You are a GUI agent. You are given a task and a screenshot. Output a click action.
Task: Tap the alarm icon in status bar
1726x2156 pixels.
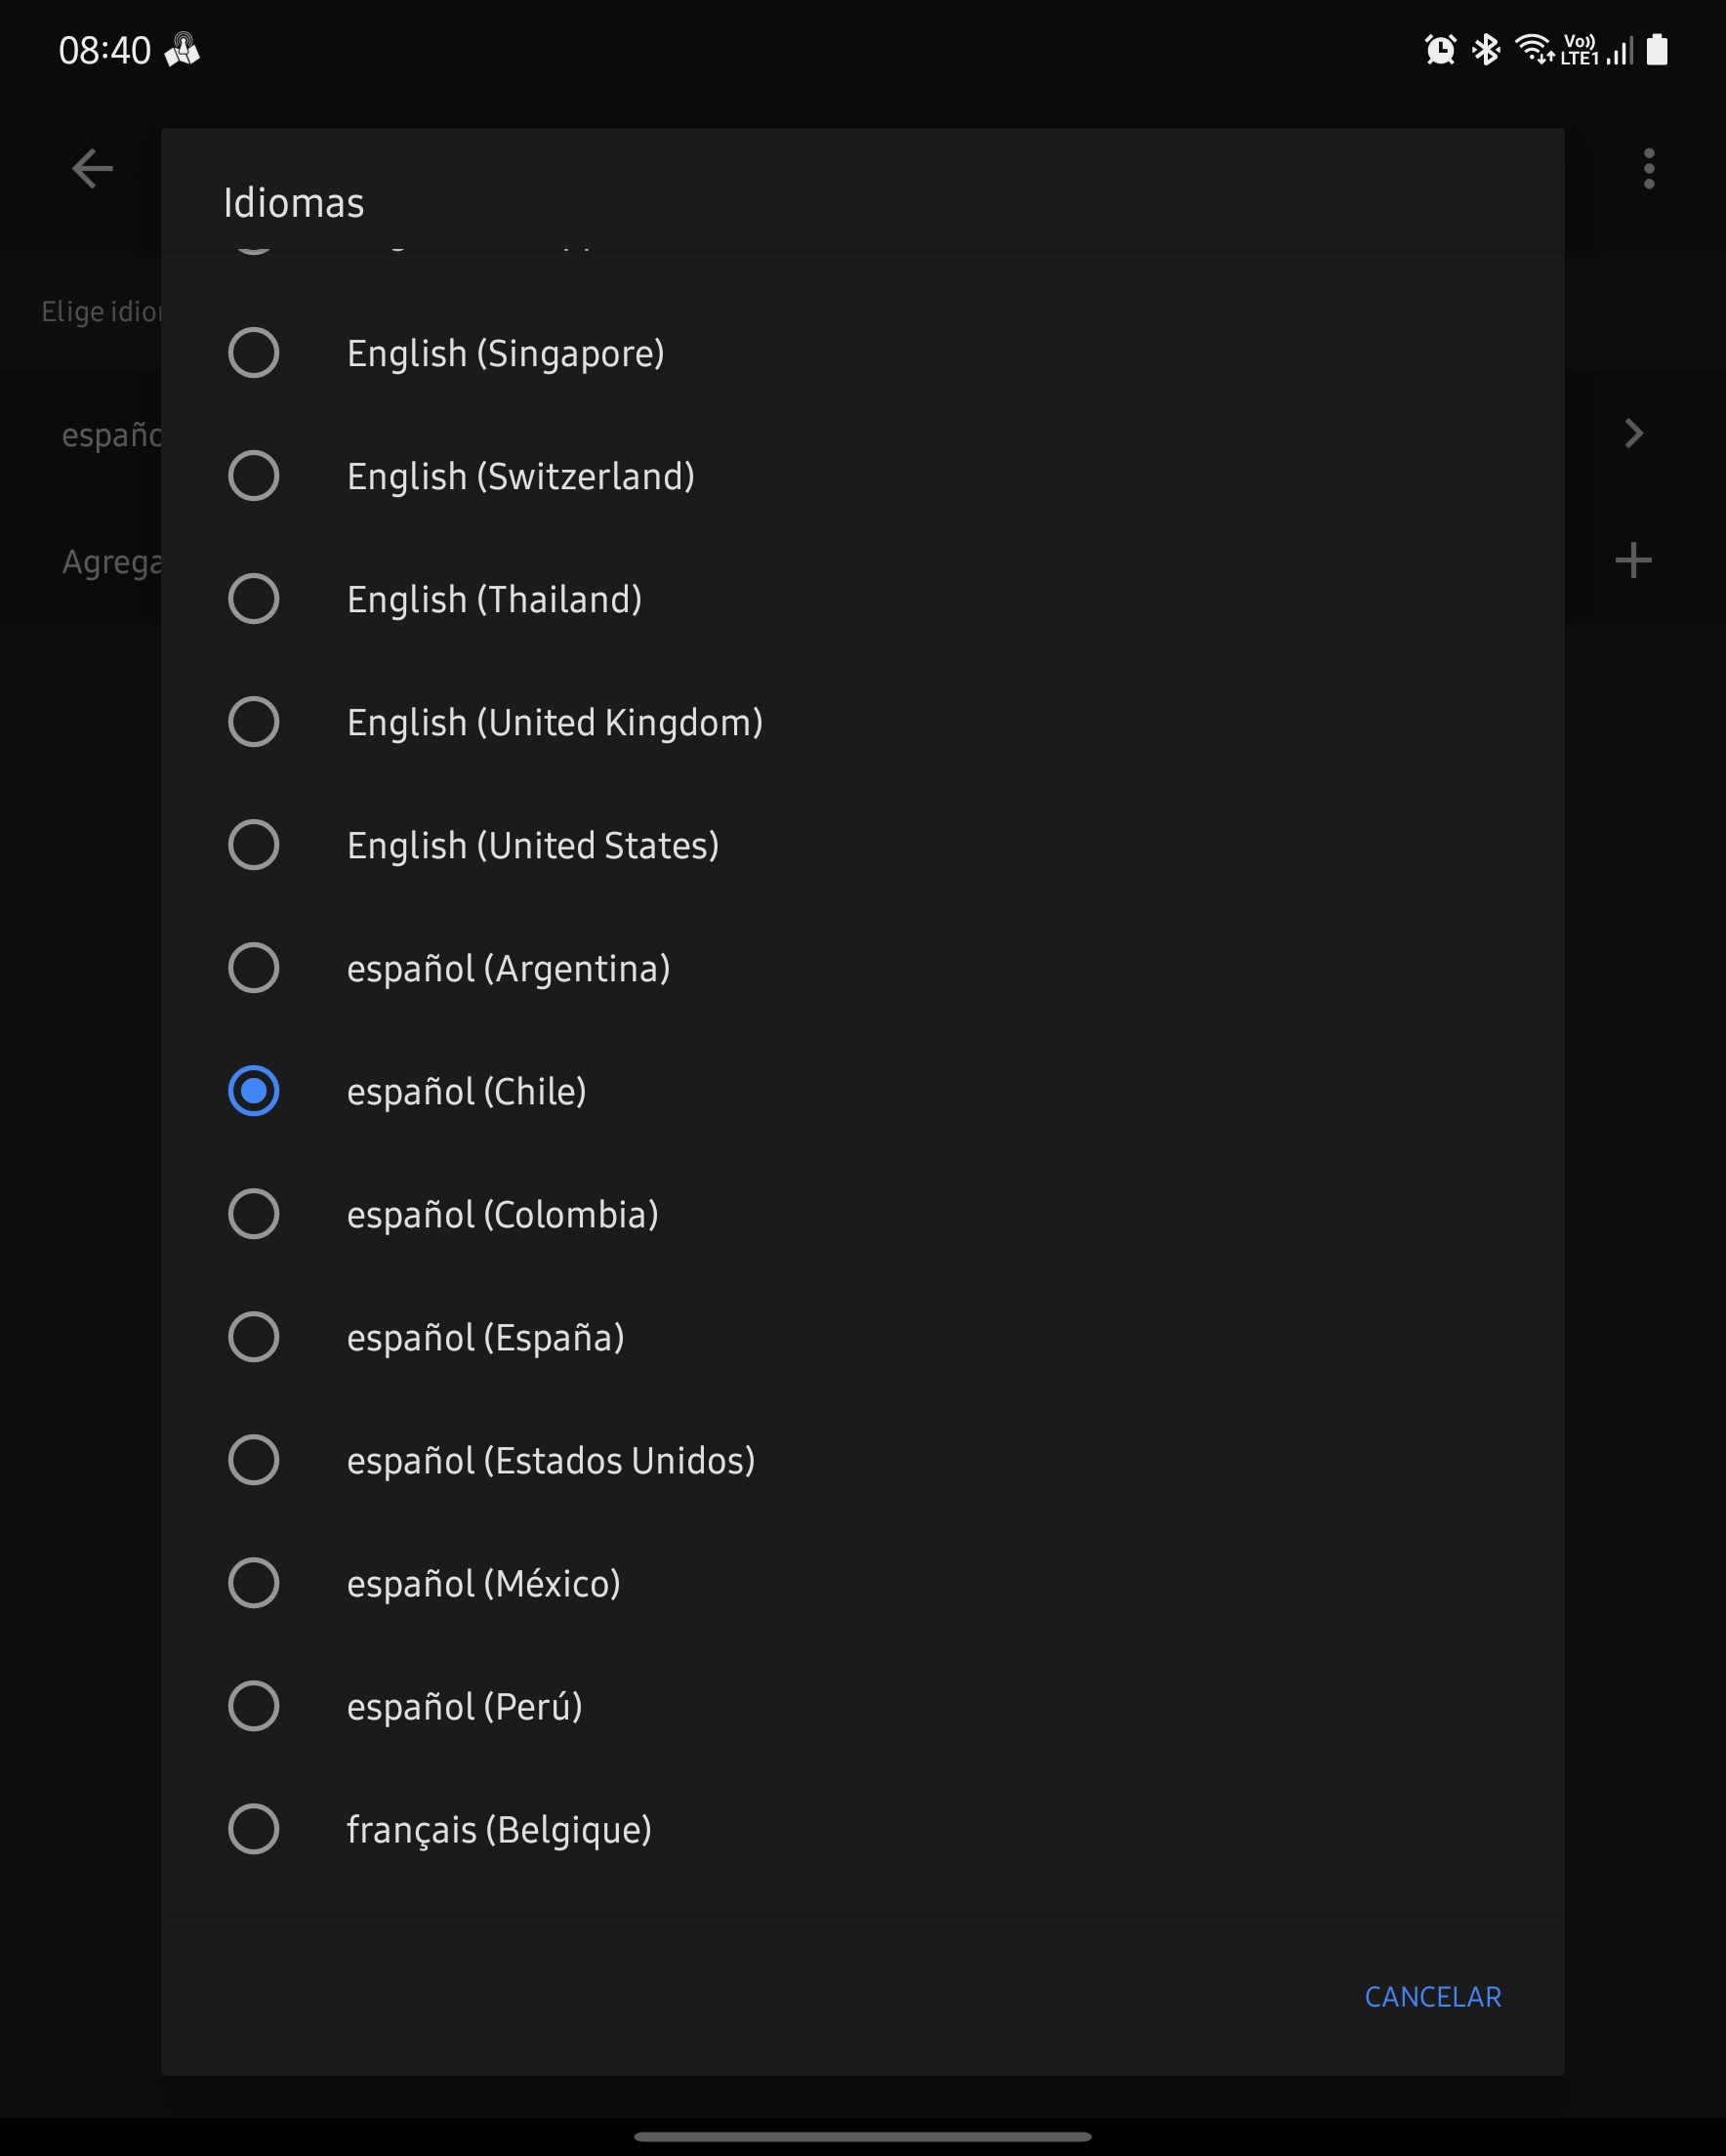pyautogui.click(x=1440, y=49)
